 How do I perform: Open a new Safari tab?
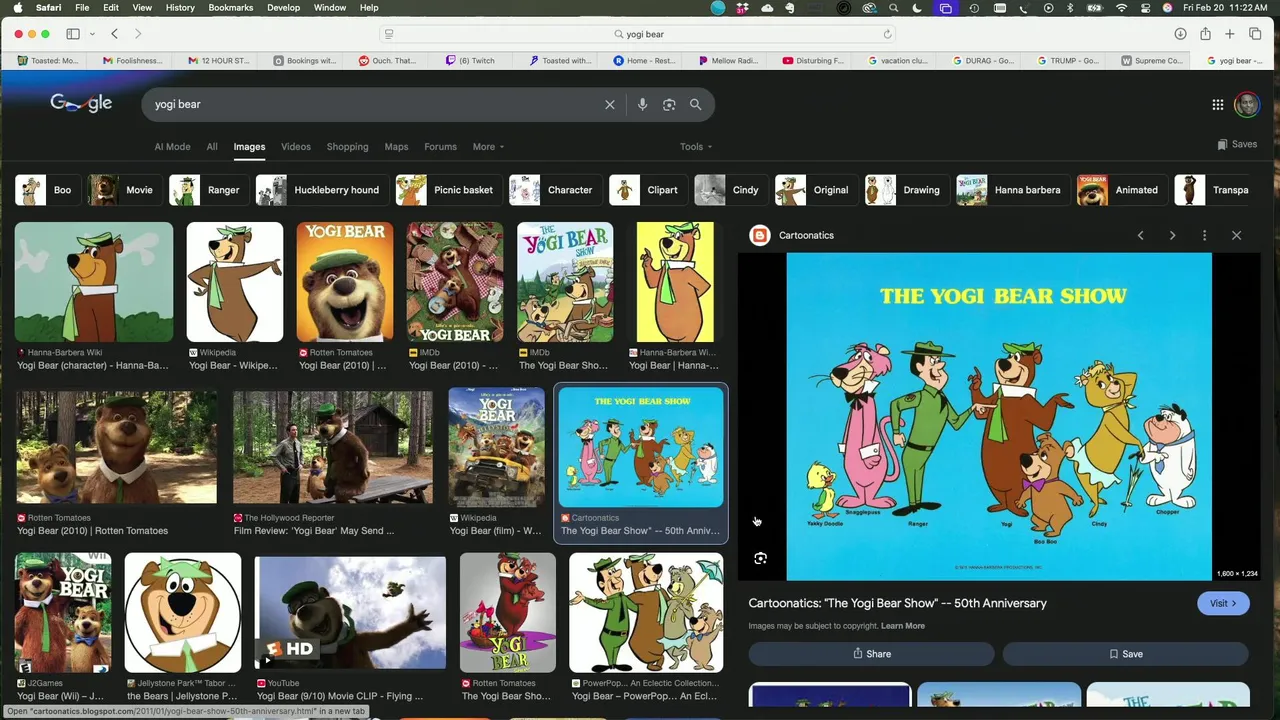[x=1230, y=34]
